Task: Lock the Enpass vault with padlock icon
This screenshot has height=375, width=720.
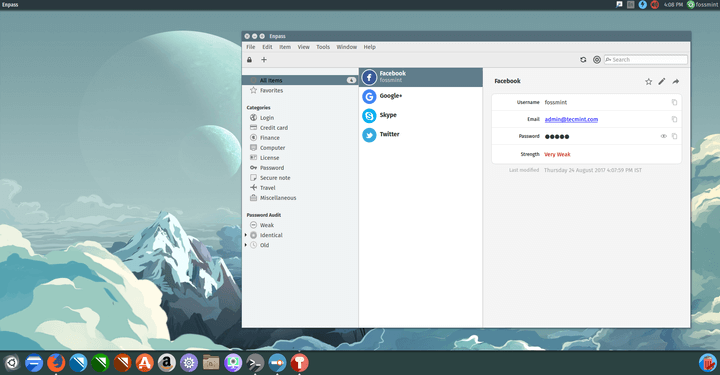Action: [249, 60]
